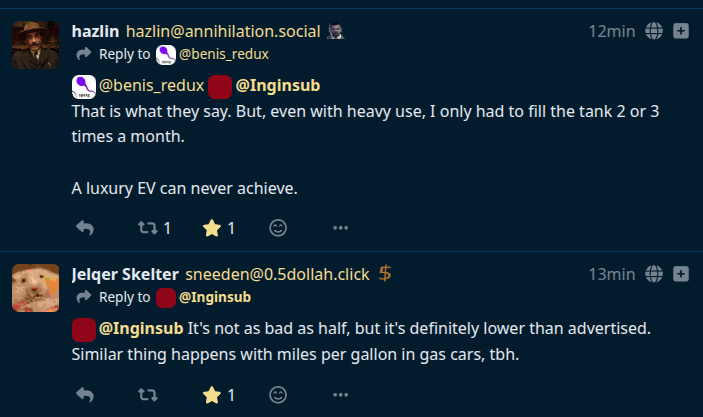Toggle favorite star on Jelqer Skelter's post
Screen dimensions: 703x417
click(211, 395)
